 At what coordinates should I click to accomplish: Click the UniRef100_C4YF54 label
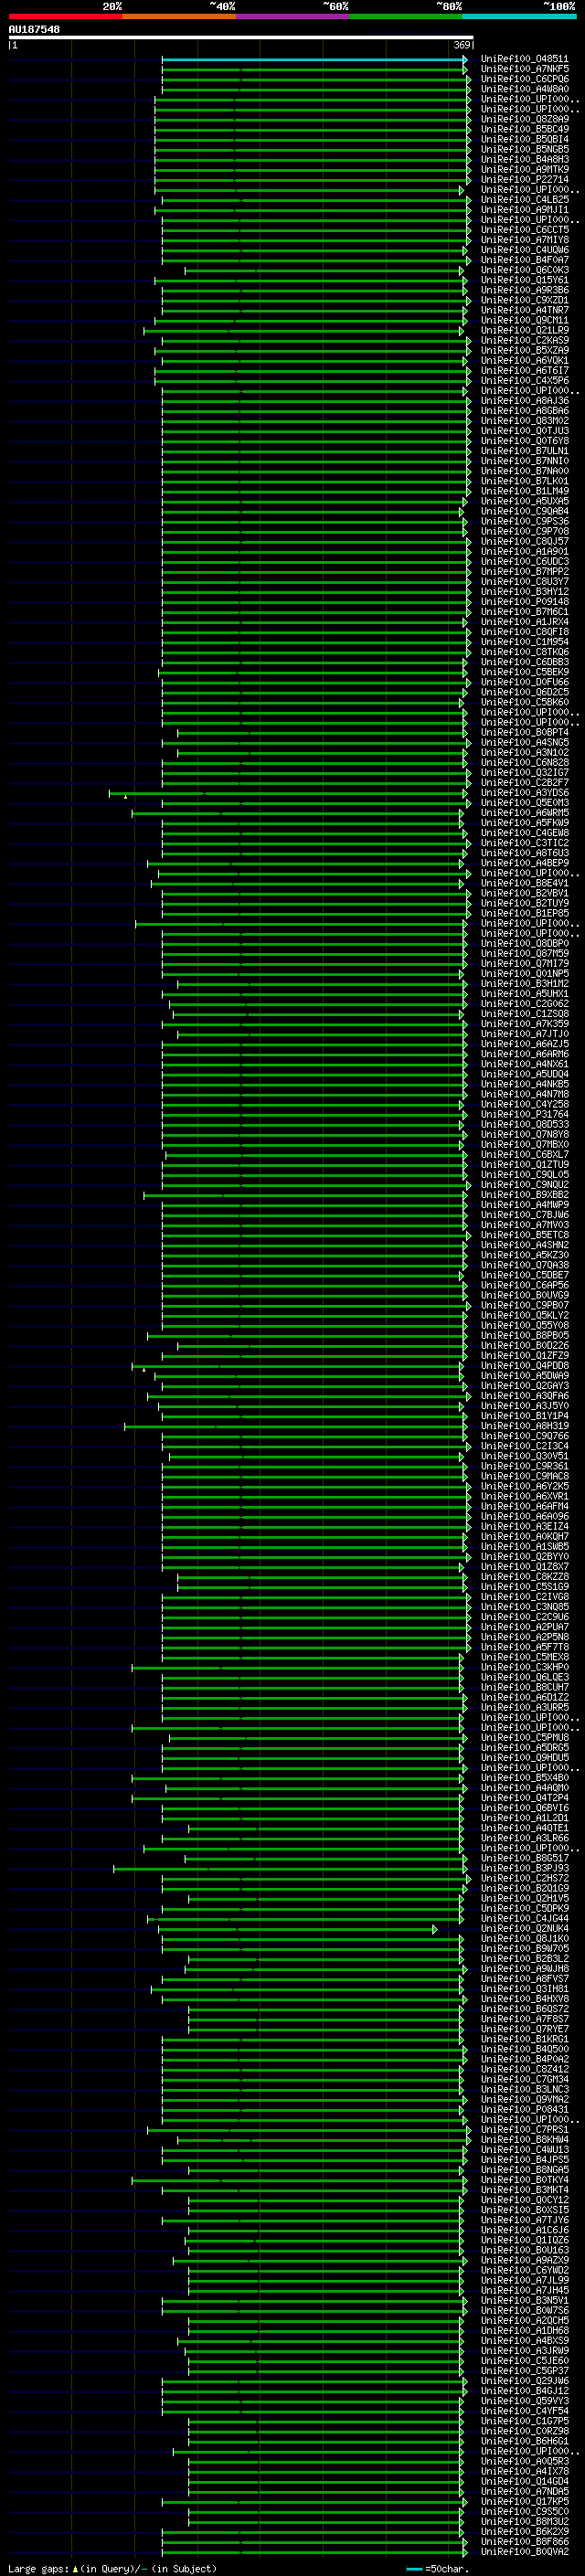524,2411
